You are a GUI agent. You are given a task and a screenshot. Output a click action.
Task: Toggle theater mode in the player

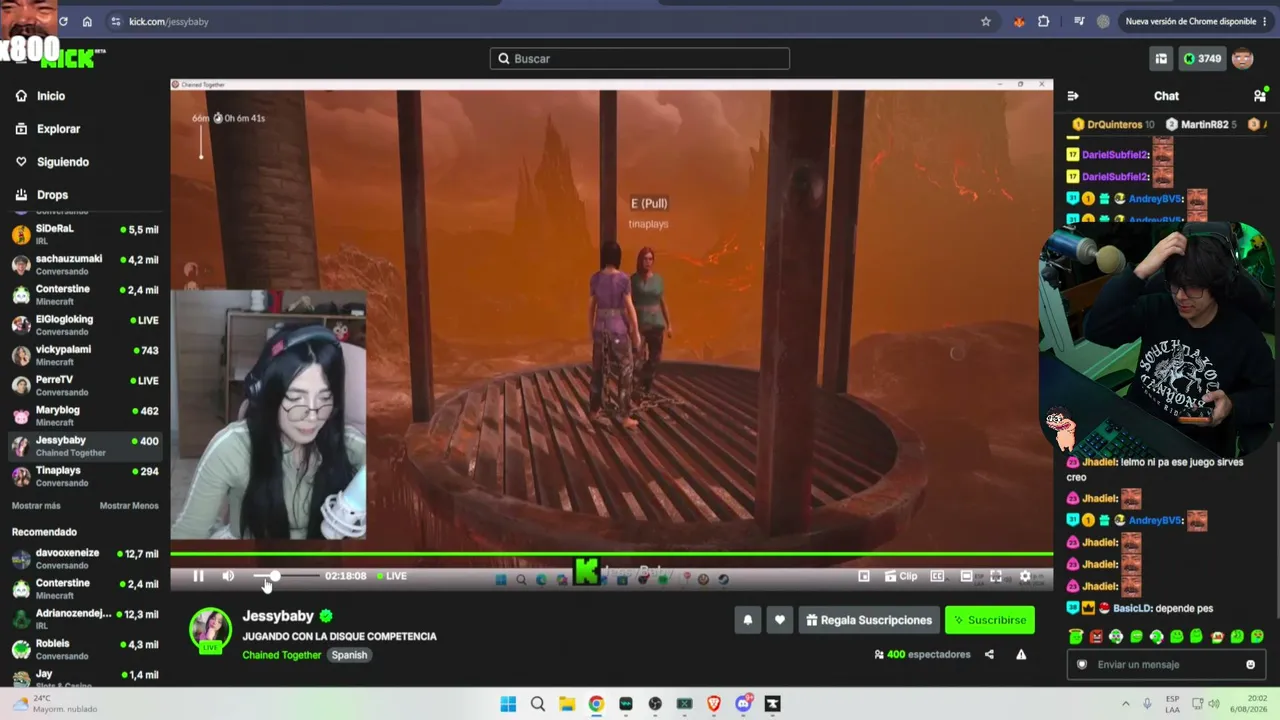click(966, 576)
